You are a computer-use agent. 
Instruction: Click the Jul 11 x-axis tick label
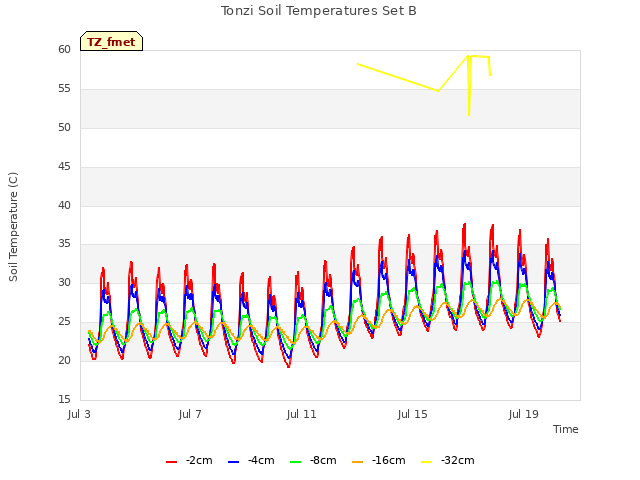pos(302,414)
